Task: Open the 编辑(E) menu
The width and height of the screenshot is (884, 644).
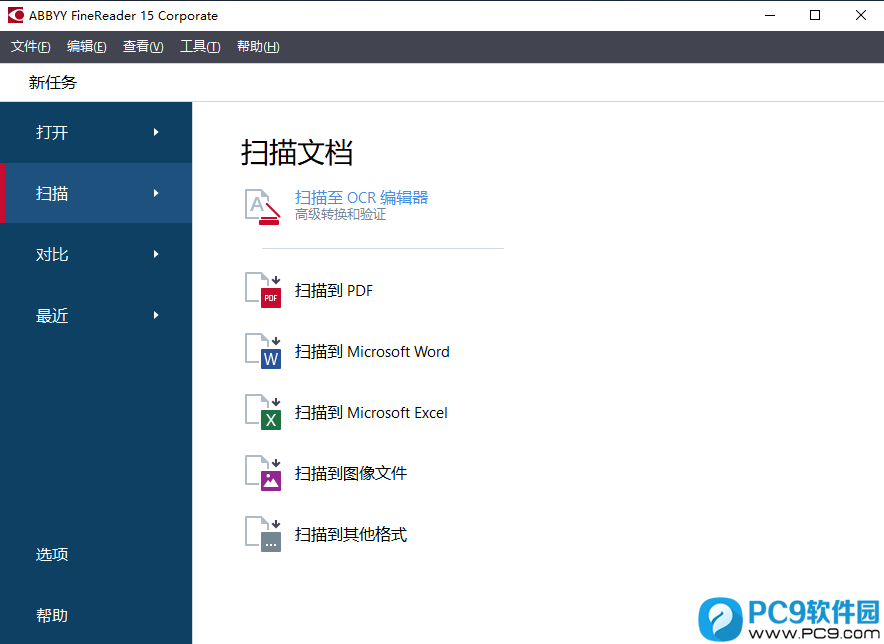Action: (x=86, y=47)
